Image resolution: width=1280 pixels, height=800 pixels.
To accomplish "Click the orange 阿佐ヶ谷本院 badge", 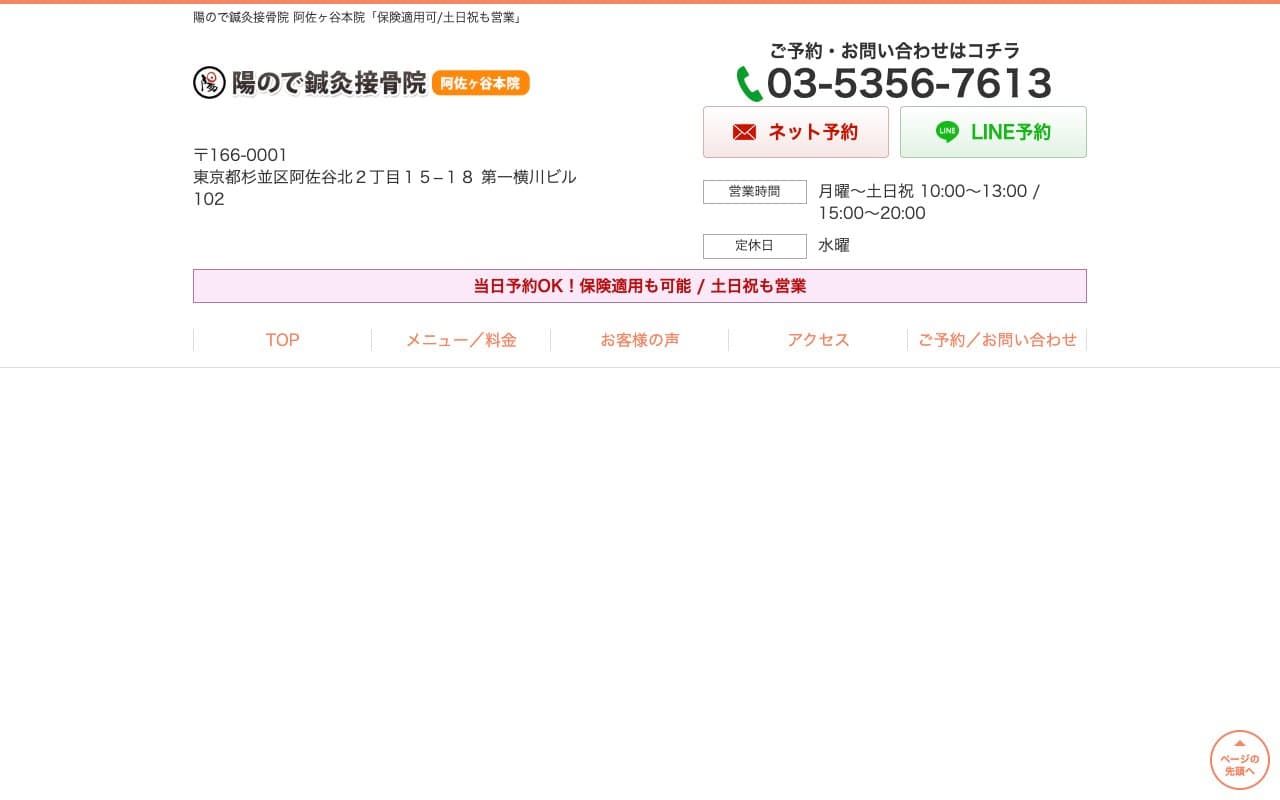I will point(481,83).
